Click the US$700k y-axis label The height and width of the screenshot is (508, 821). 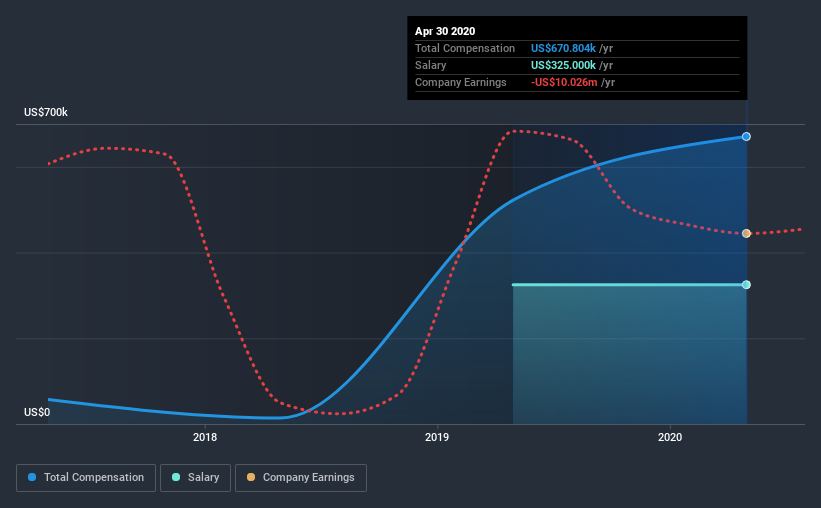[x=46, y=112]
